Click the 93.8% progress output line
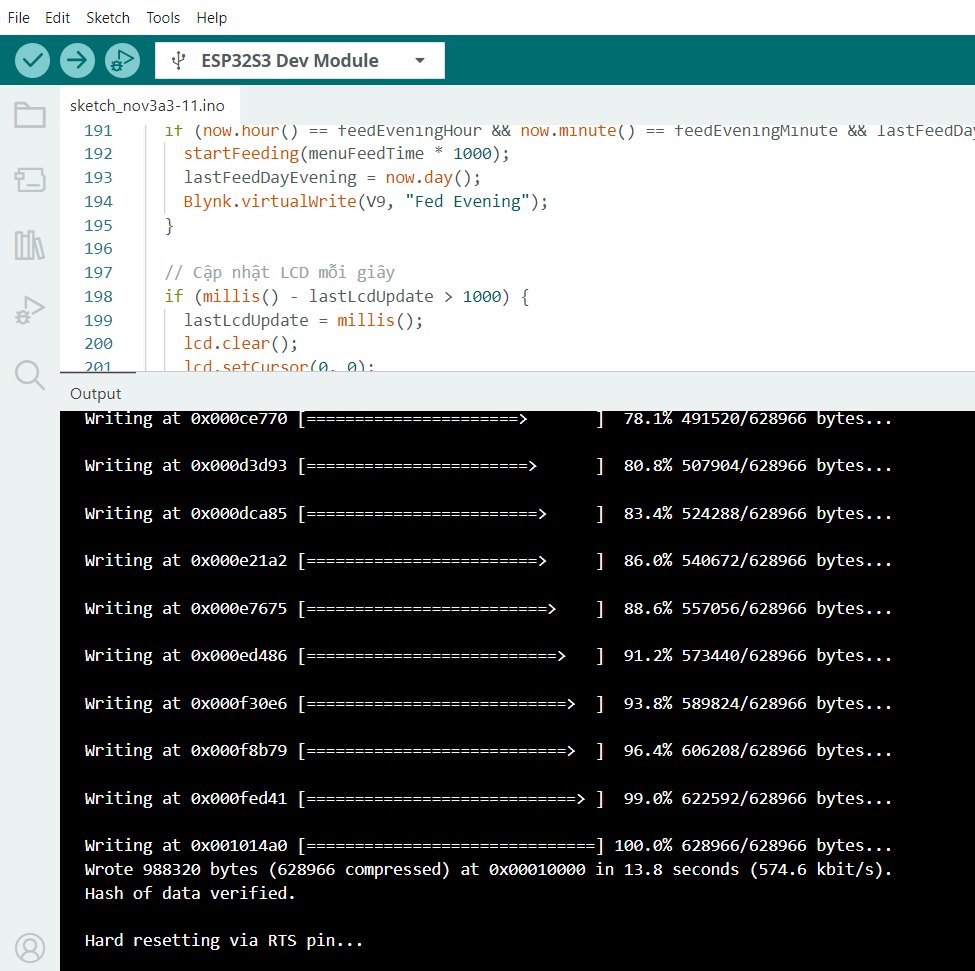Viewport: 975px width, 971px height. 488,704
